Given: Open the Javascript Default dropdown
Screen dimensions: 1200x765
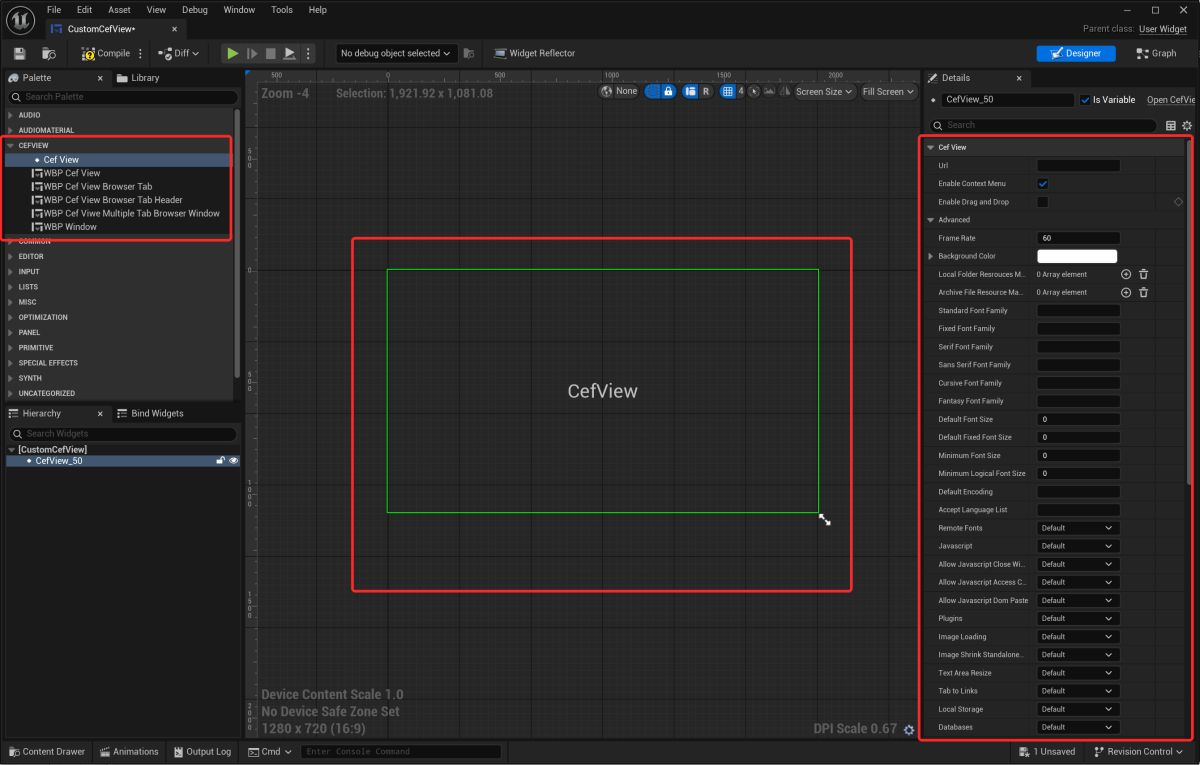Looking at the screenshot, I should click(1077, 546).
